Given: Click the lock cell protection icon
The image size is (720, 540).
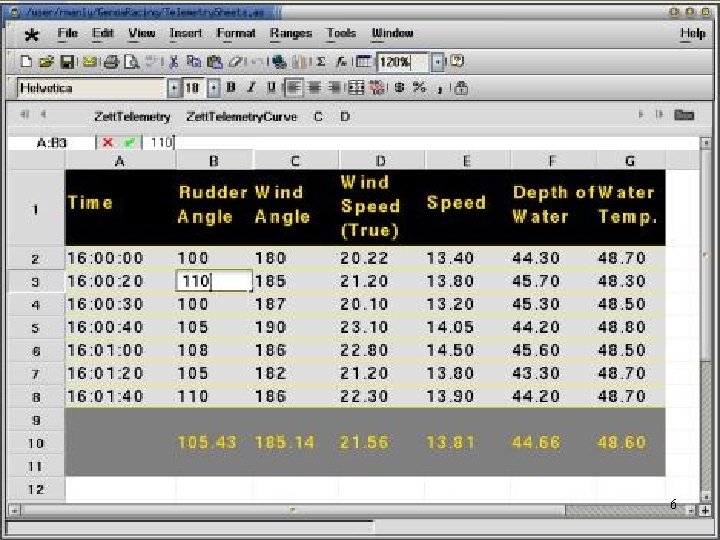Looking at the screenshot, I should coord(461,88).
